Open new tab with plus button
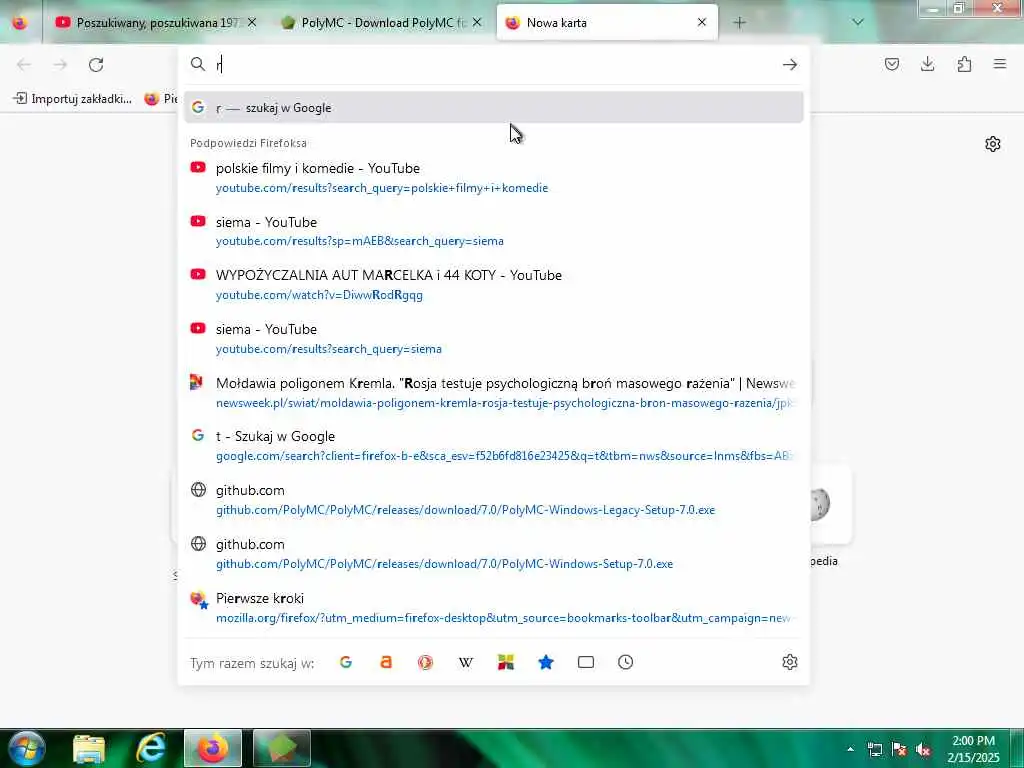 [739, 23]
